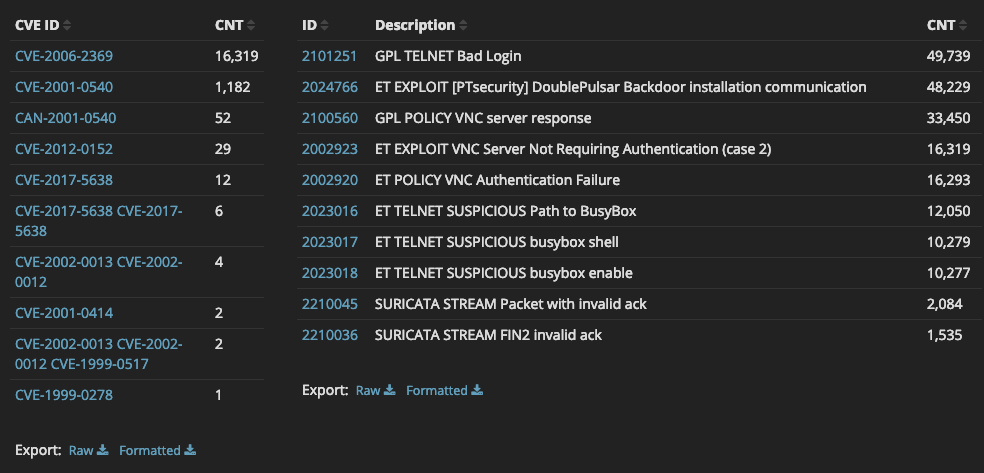Image resolution: width=984 pixels, height=473 pixels.
Task: Export signature table as Raw
Action: (375, 390)
